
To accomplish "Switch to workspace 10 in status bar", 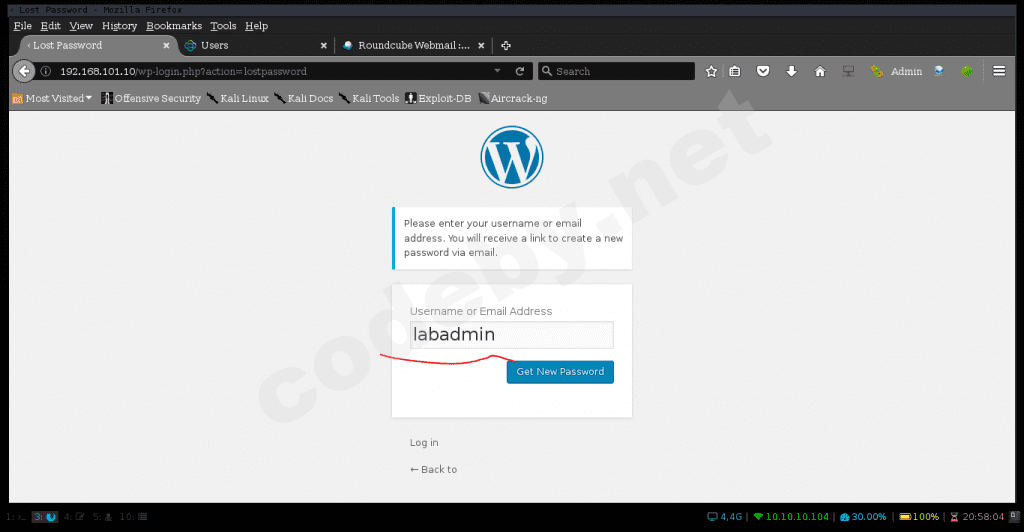I will coord(133,517).
